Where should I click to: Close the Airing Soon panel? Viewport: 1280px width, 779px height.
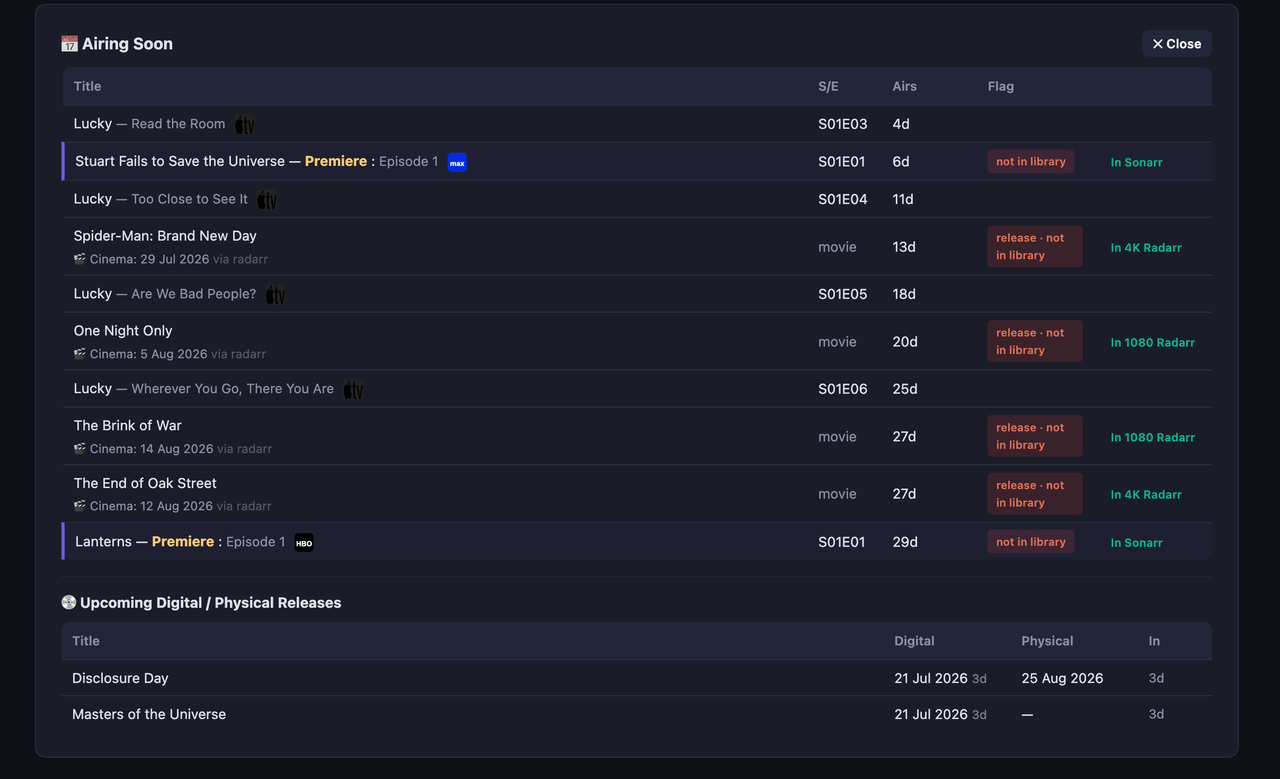1177,44
